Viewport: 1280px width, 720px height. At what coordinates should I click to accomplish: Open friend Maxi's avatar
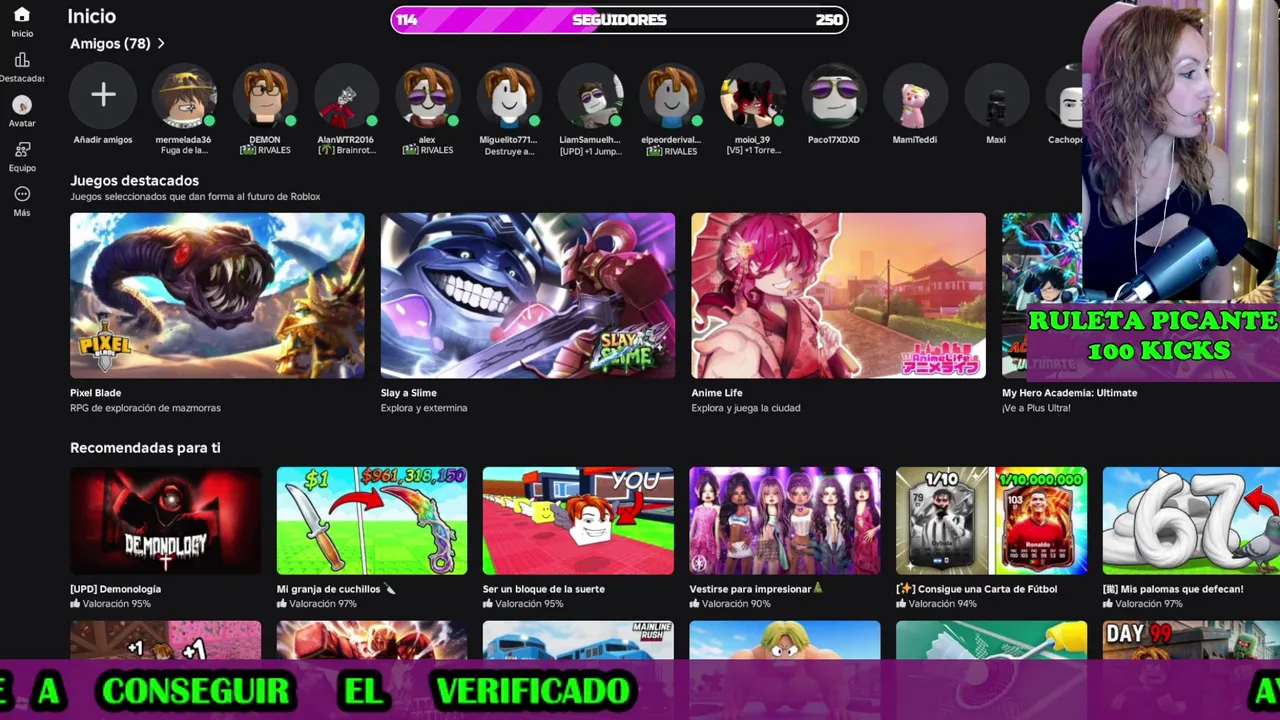coord(996,95)
